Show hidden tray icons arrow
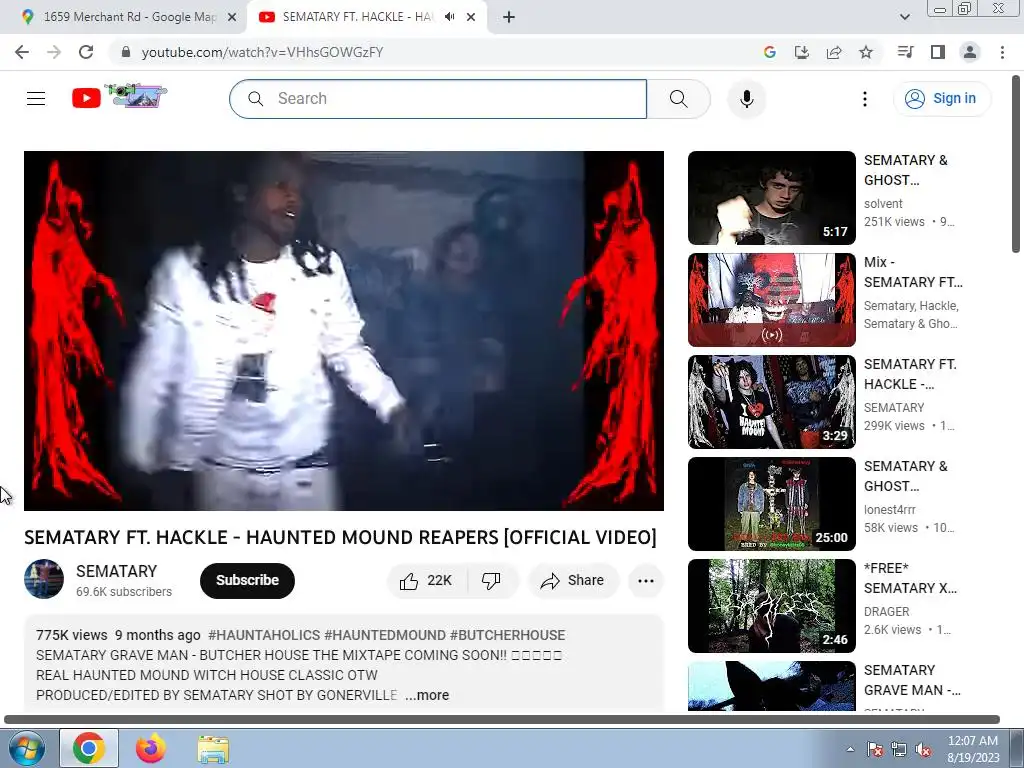 850,750
